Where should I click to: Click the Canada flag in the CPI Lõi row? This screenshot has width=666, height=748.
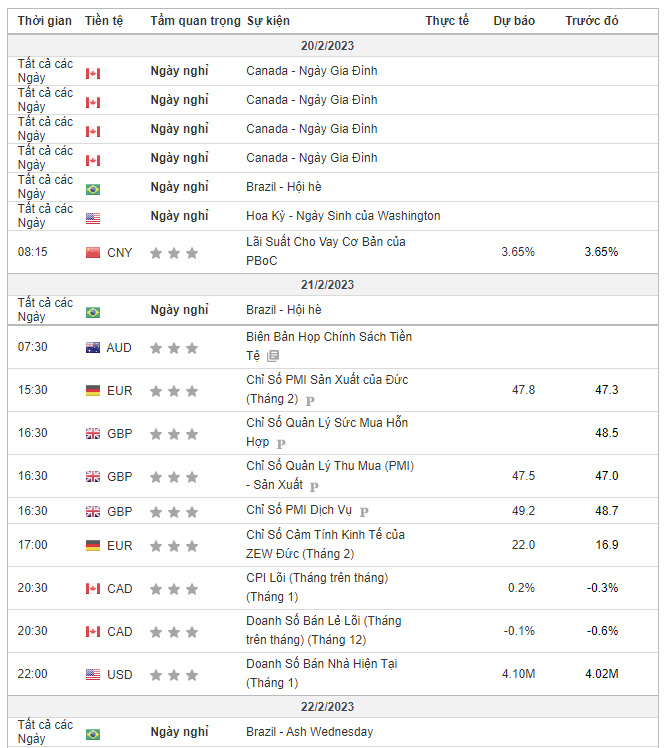pos(93,589)
